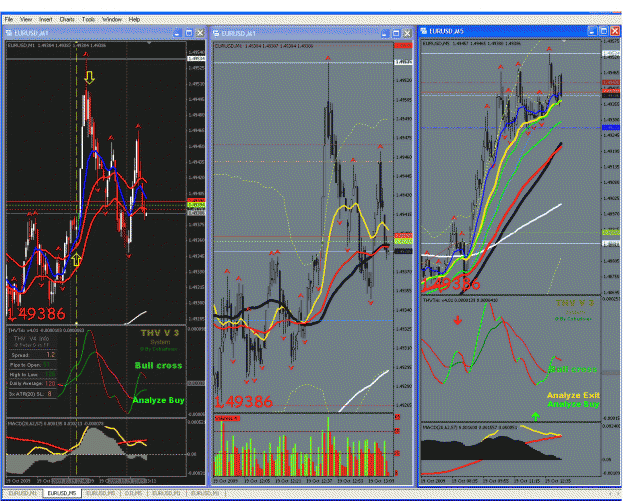
Task: Open the File menu
Action: pos(9,19)
